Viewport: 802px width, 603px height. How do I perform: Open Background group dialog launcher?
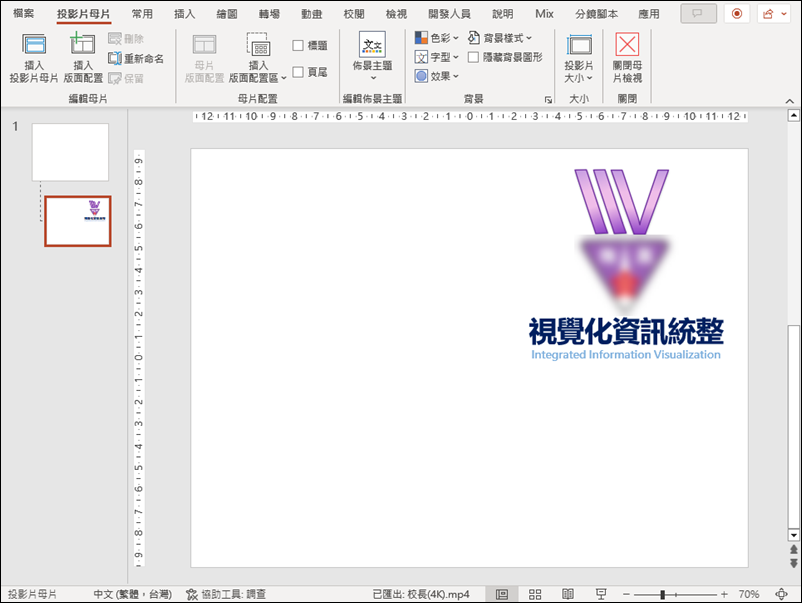(548, 99)
